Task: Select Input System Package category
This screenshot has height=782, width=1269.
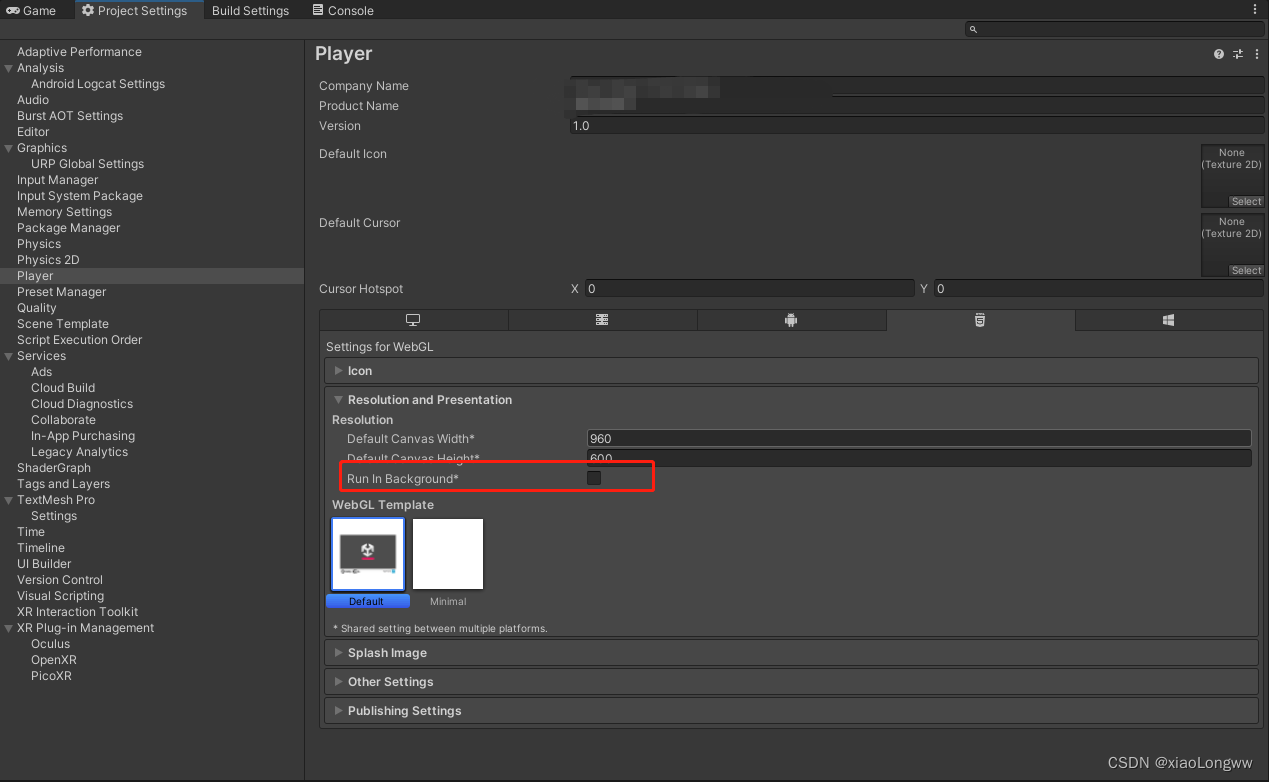Action: point(80,196)
